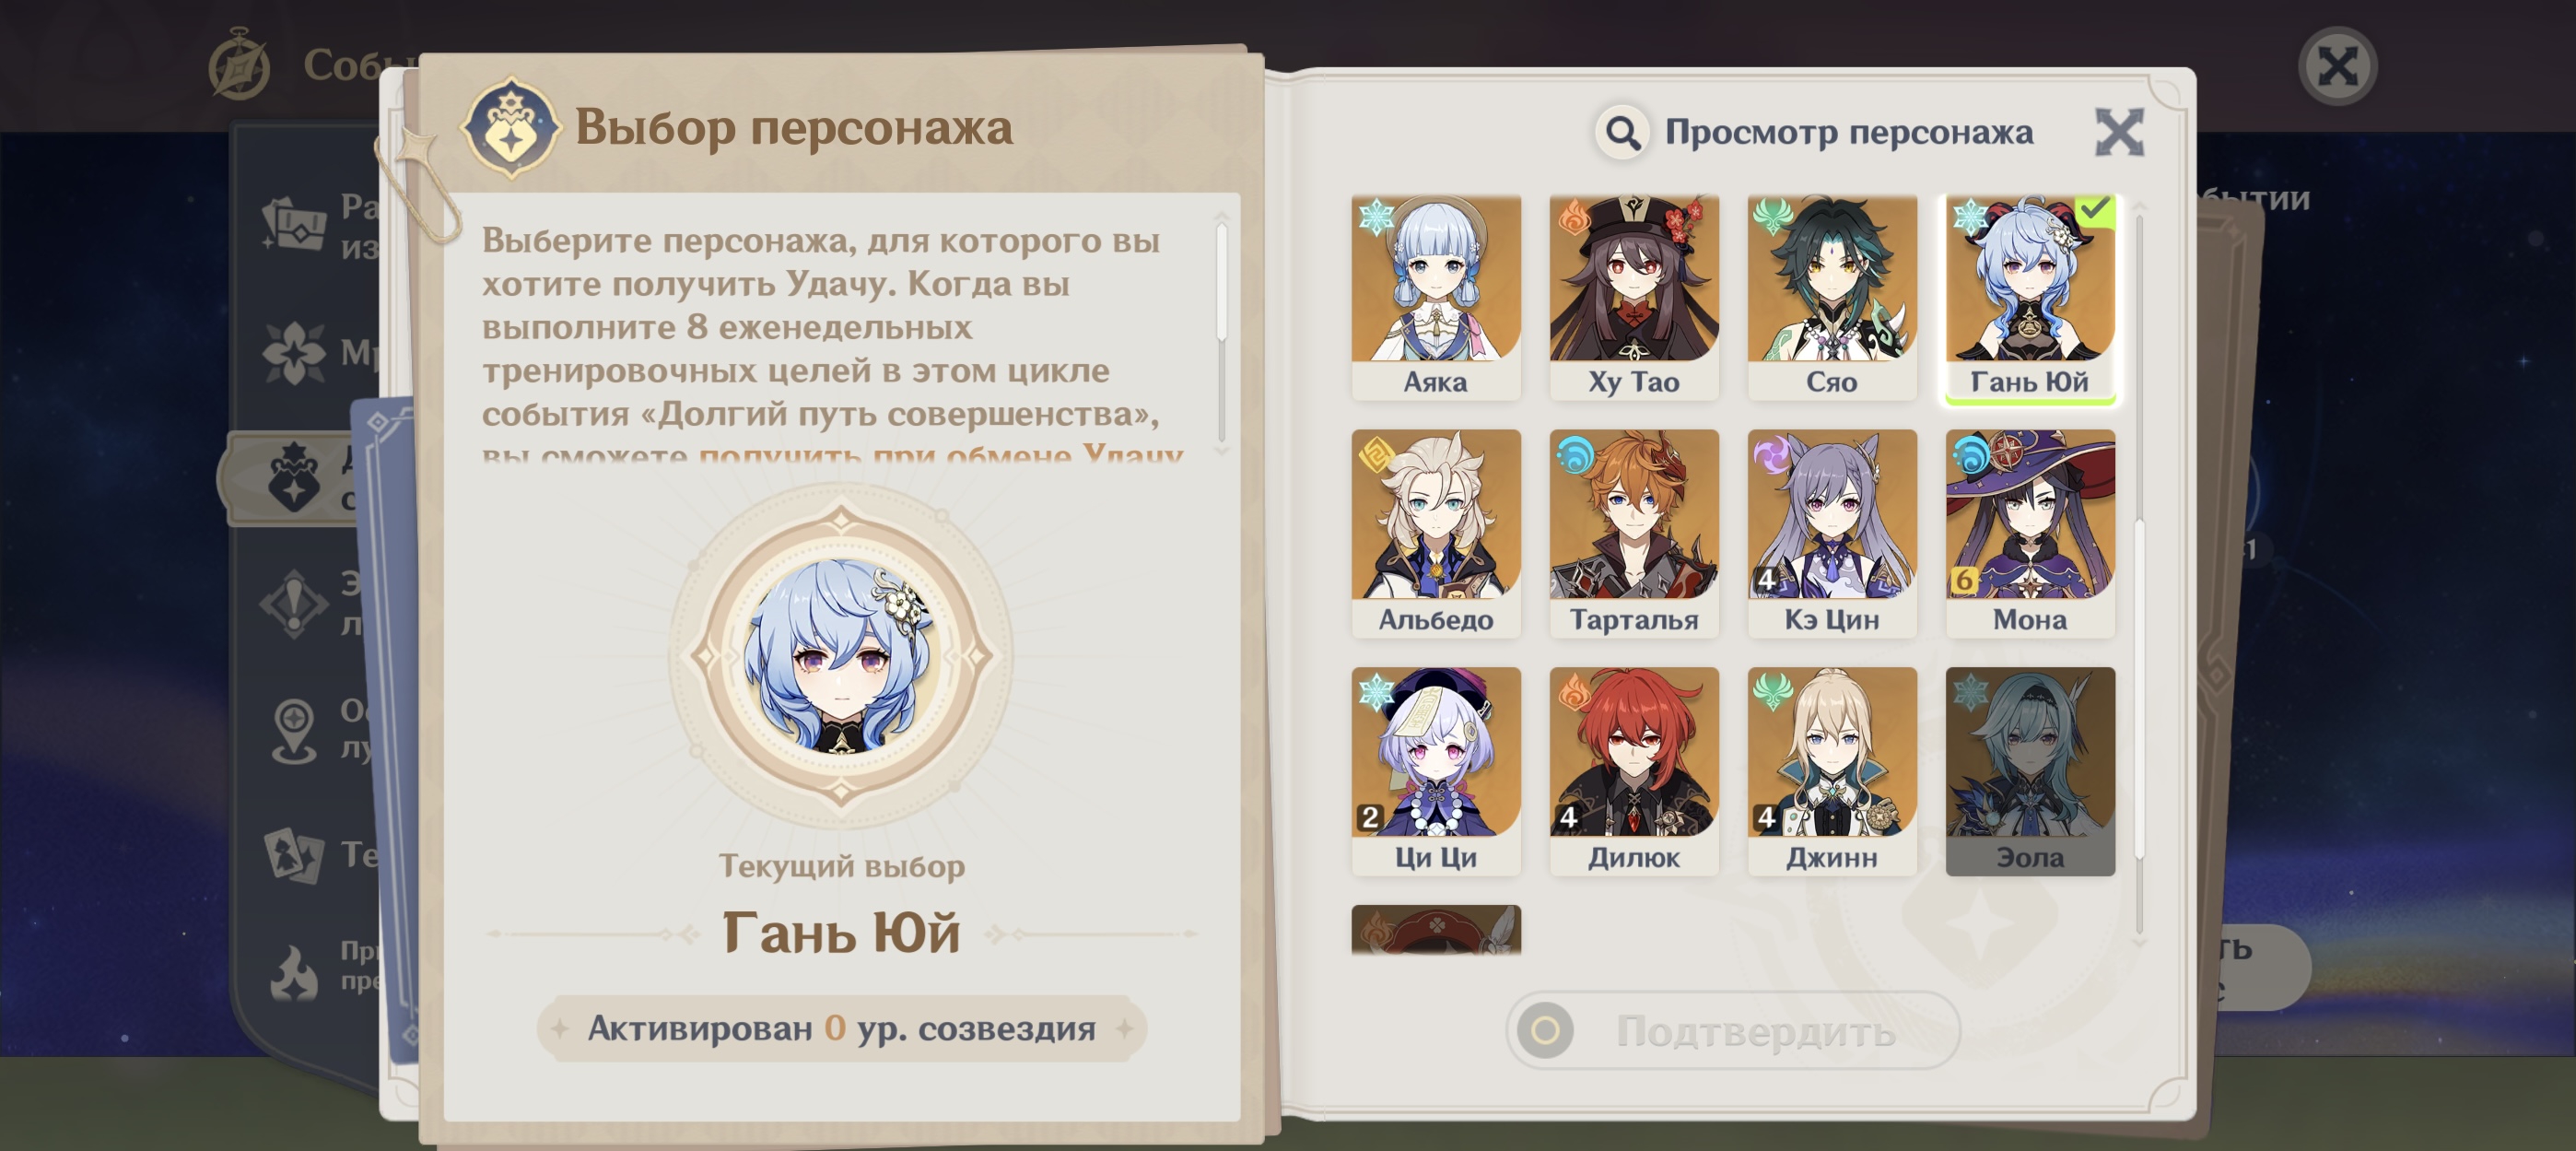Select Аяка character portrait
The image size is (2576, 1151).
point(1436,297)
